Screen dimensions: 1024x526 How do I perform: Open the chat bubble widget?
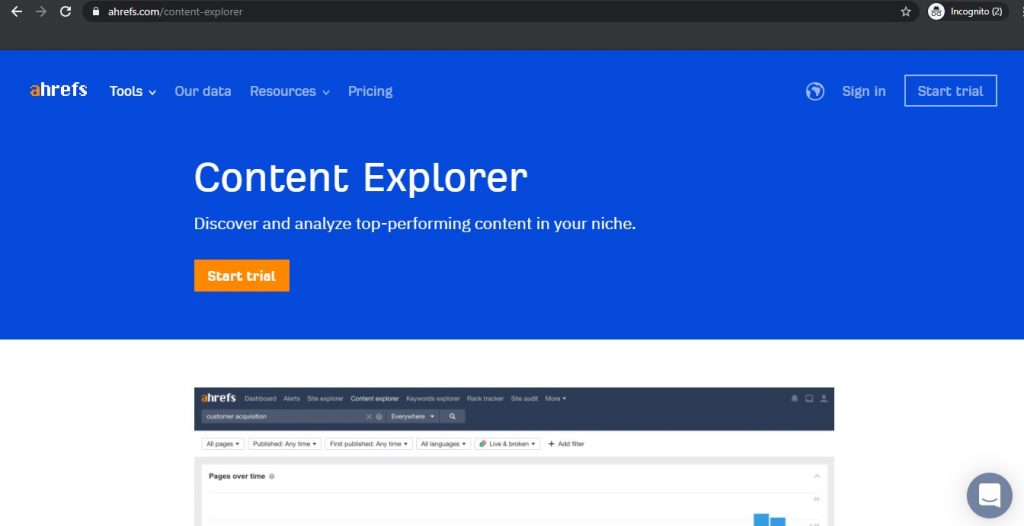[989, 495]
